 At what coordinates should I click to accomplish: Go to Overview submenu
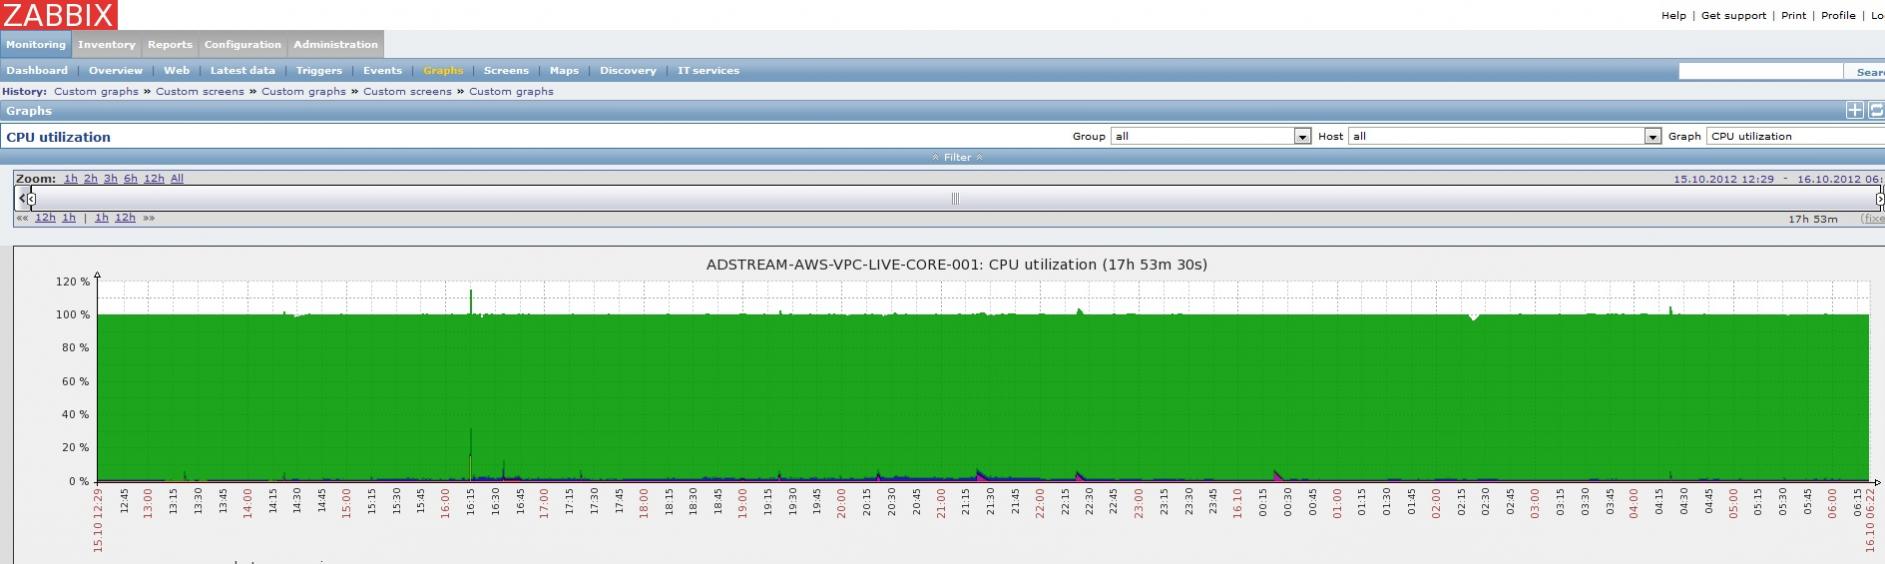[x=116, y=71]
